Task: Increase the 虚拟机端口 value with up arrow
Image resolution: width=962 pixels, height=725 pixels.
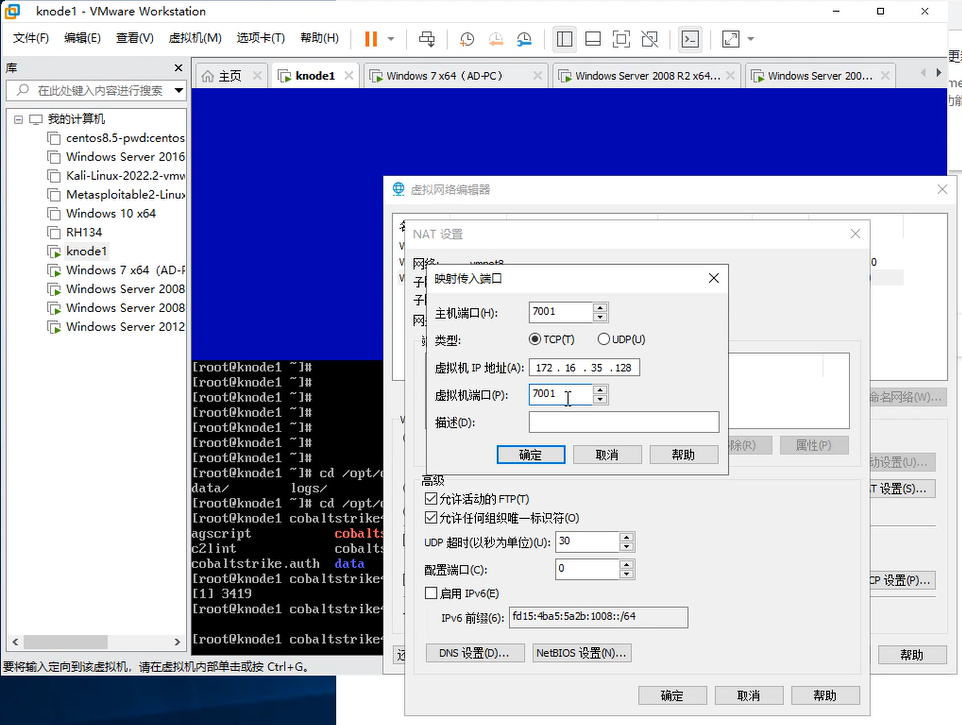Action: 601,389
